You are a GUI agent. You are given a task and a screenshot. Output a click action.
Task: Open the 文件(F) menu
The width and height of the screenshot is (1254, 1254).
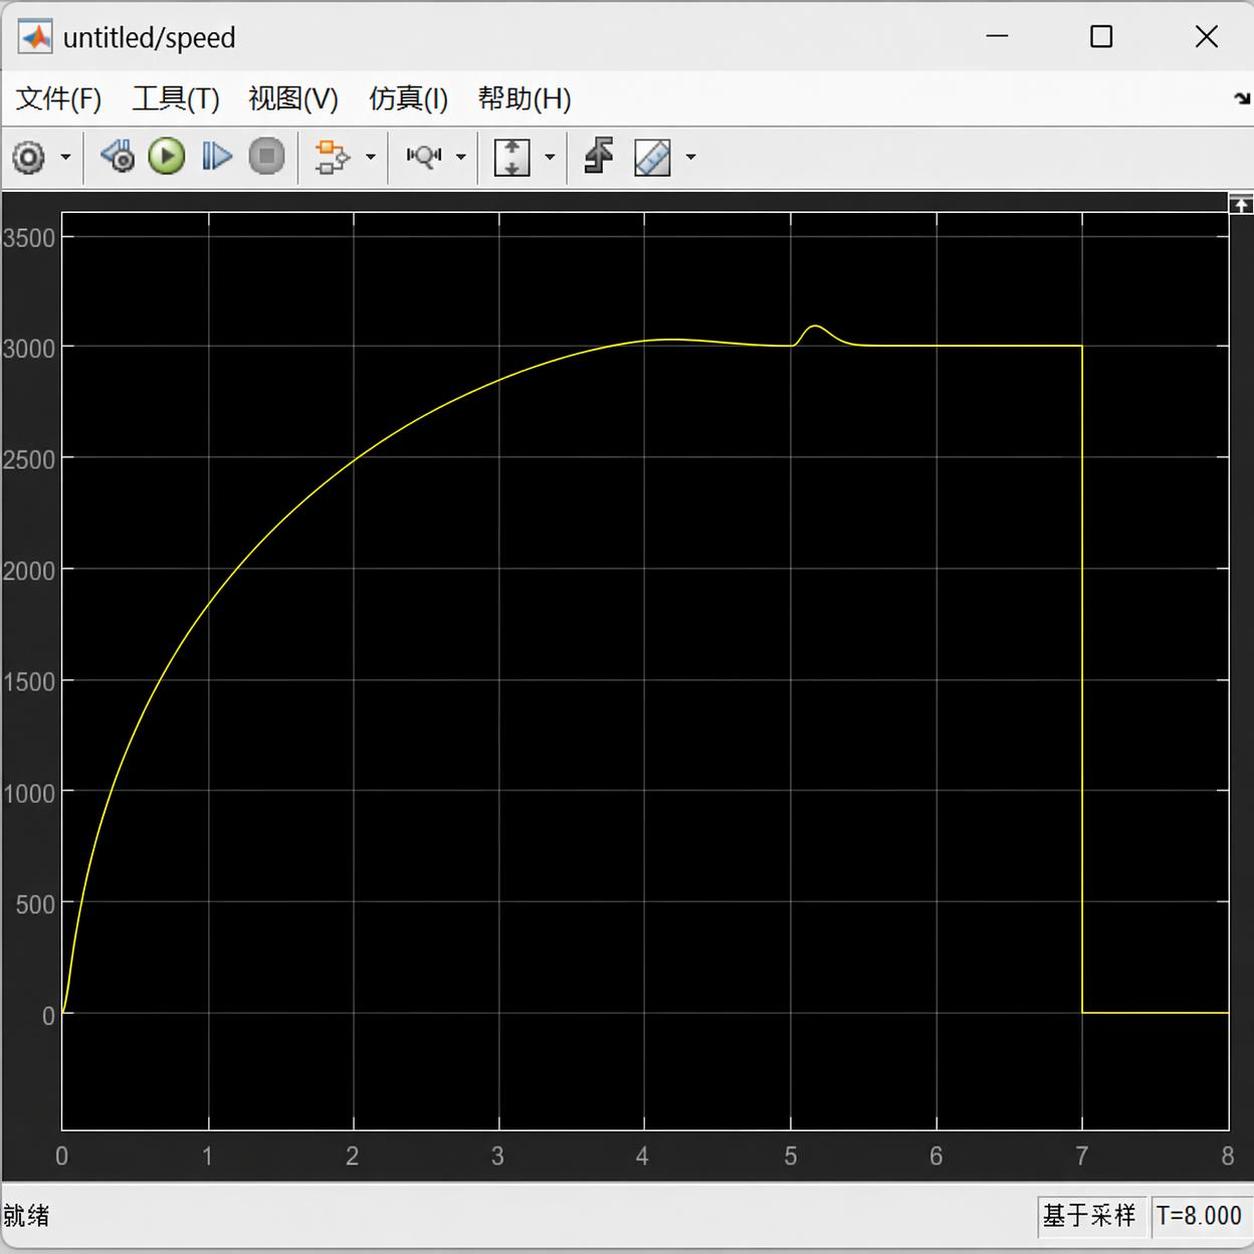tap(59, 99)
